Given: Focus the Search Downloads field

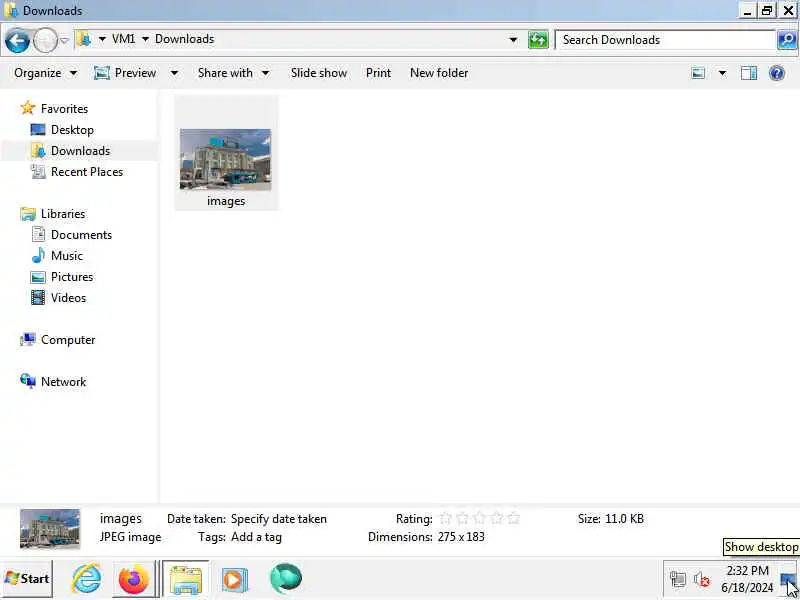Looking at the screenshot, I should pos(666,40).
